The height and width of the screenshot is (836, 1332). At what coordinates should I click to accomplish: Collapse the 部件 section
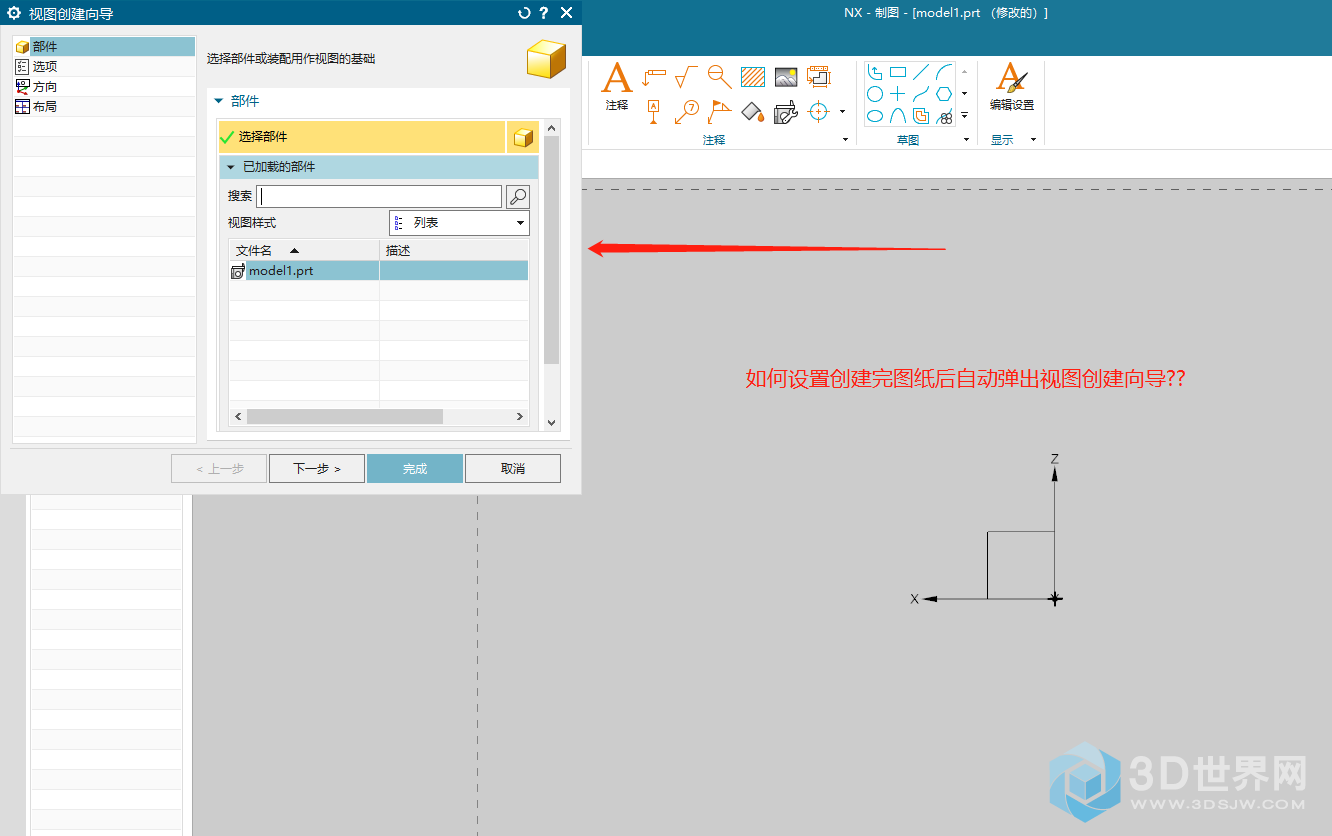click(x=219, y=101)
